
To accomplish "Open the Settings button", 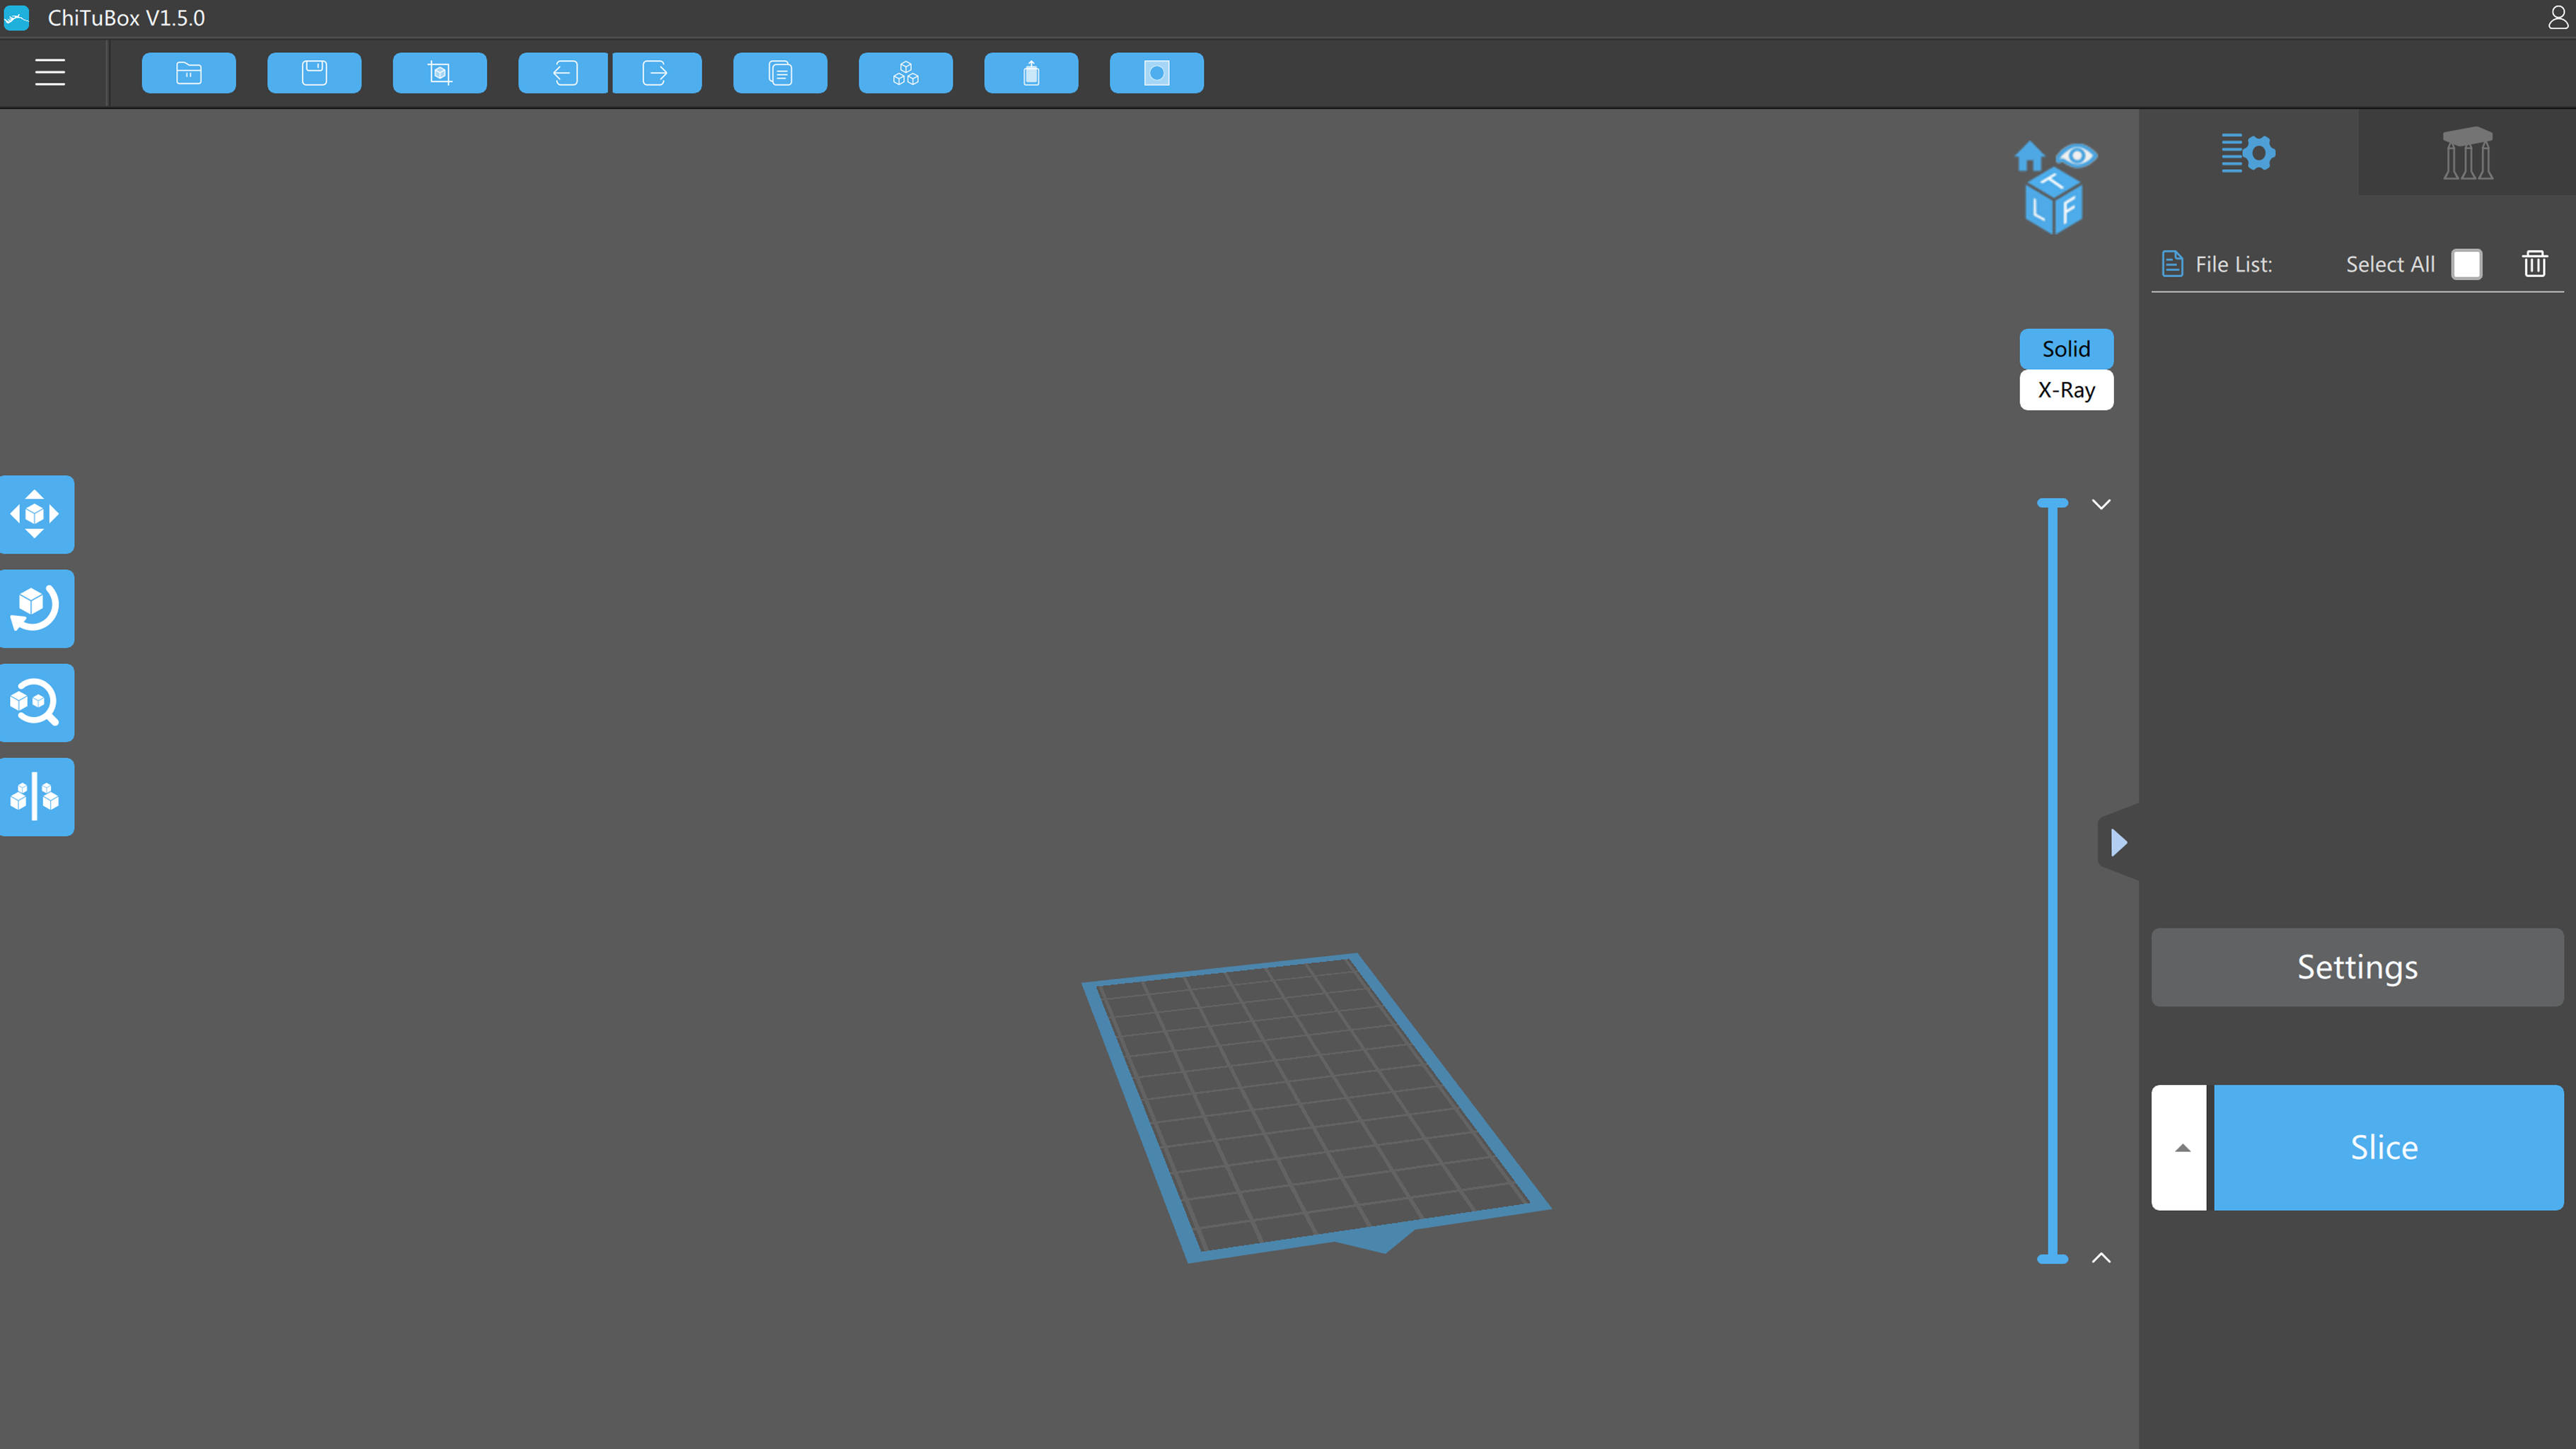I will 2357,967.
